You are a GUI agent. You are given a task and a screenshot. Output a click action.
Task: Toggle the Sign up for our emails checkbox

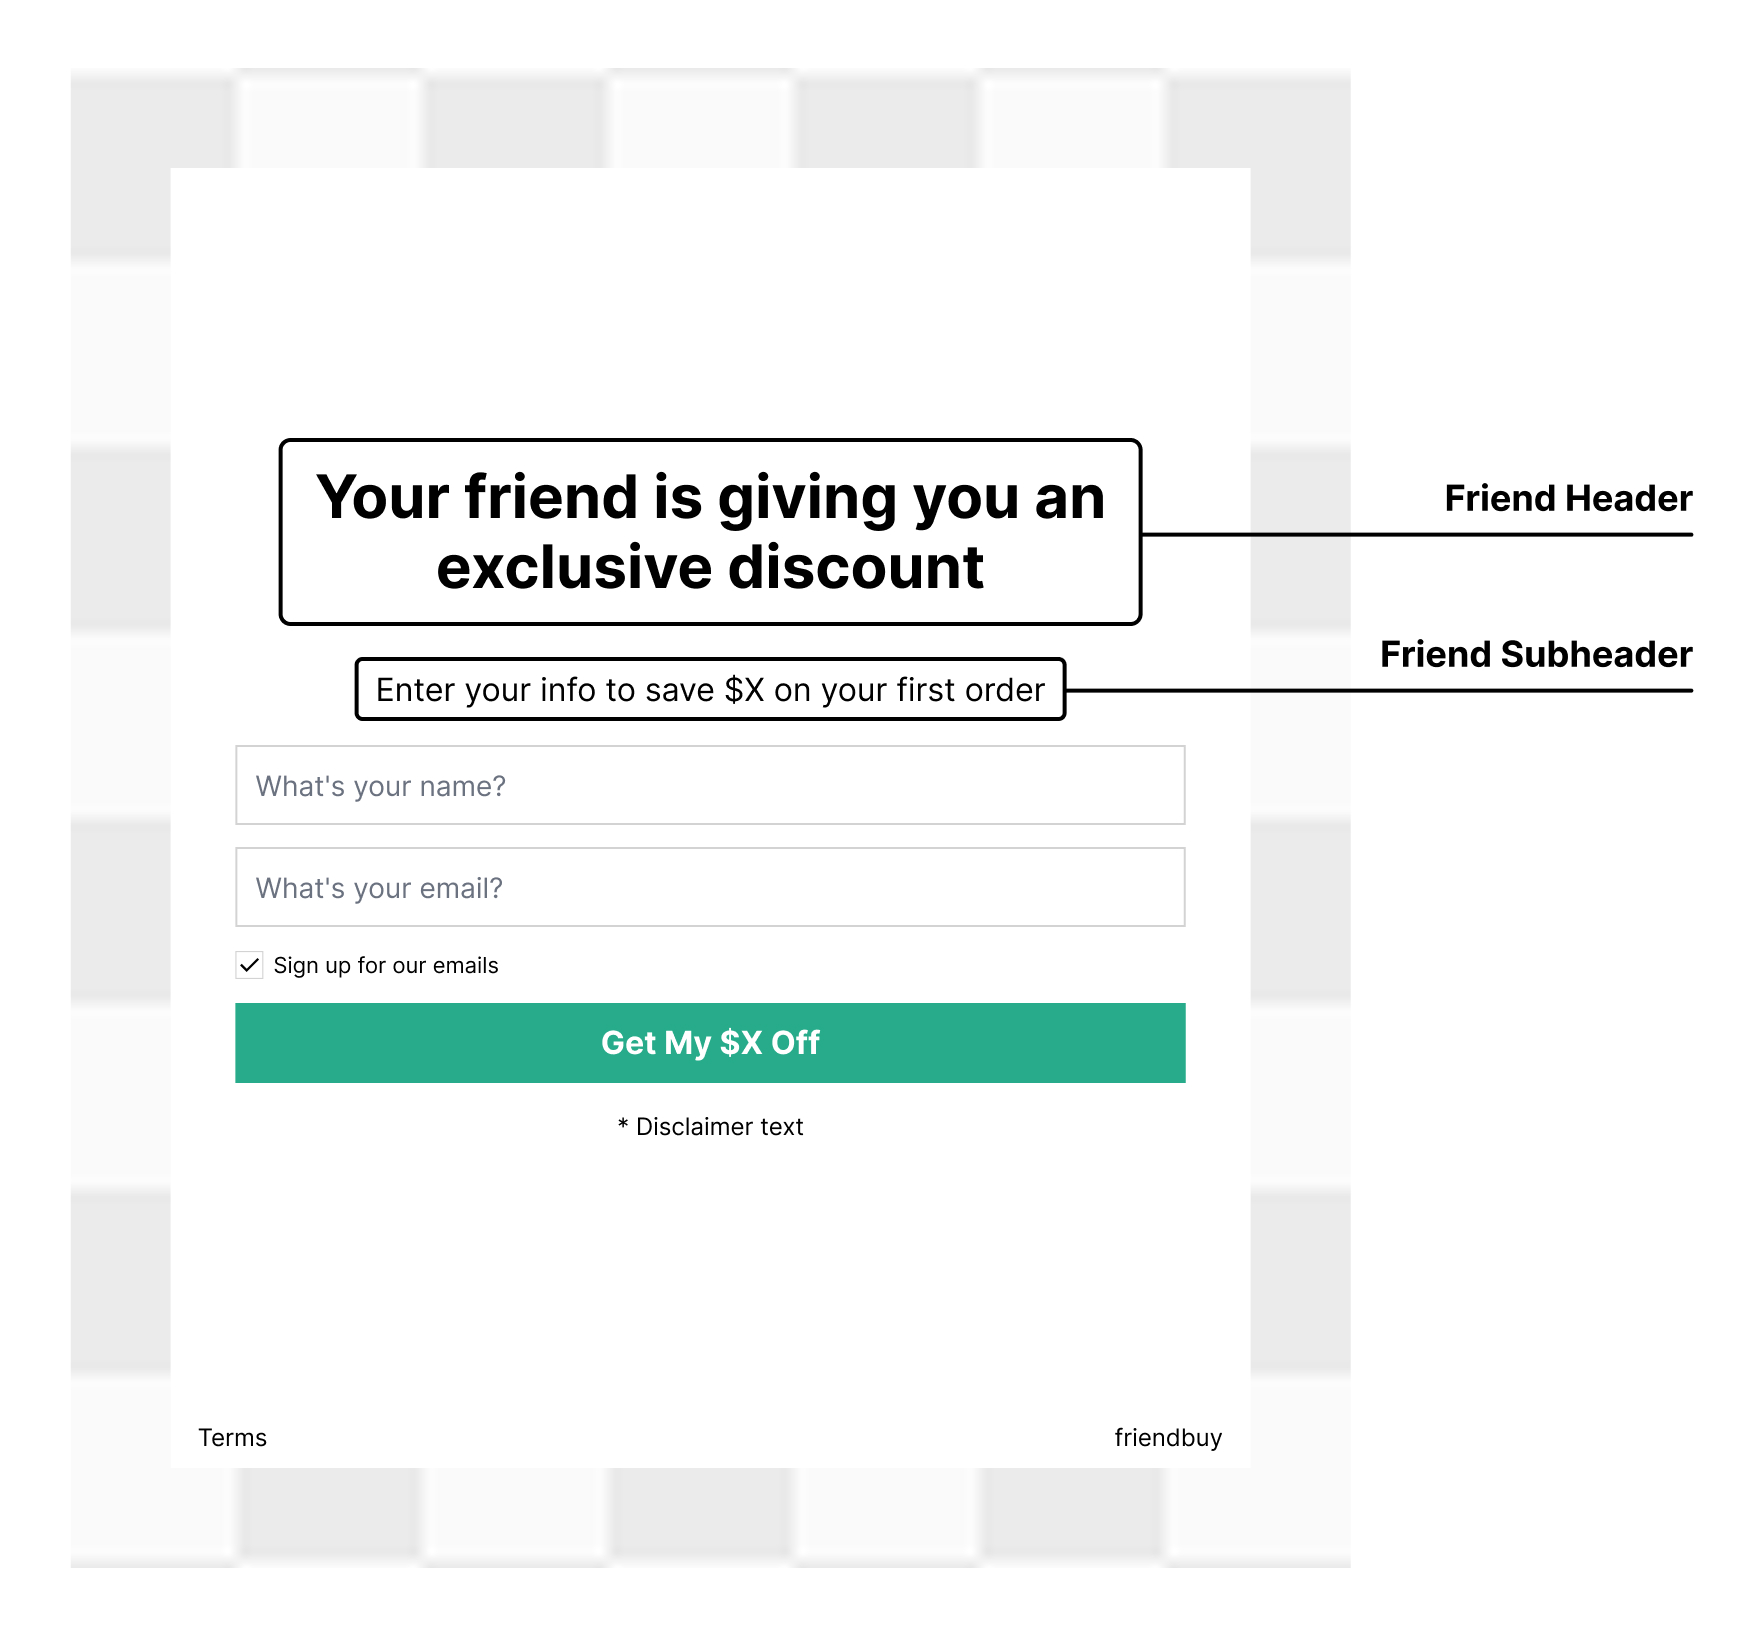click(250, 965)
